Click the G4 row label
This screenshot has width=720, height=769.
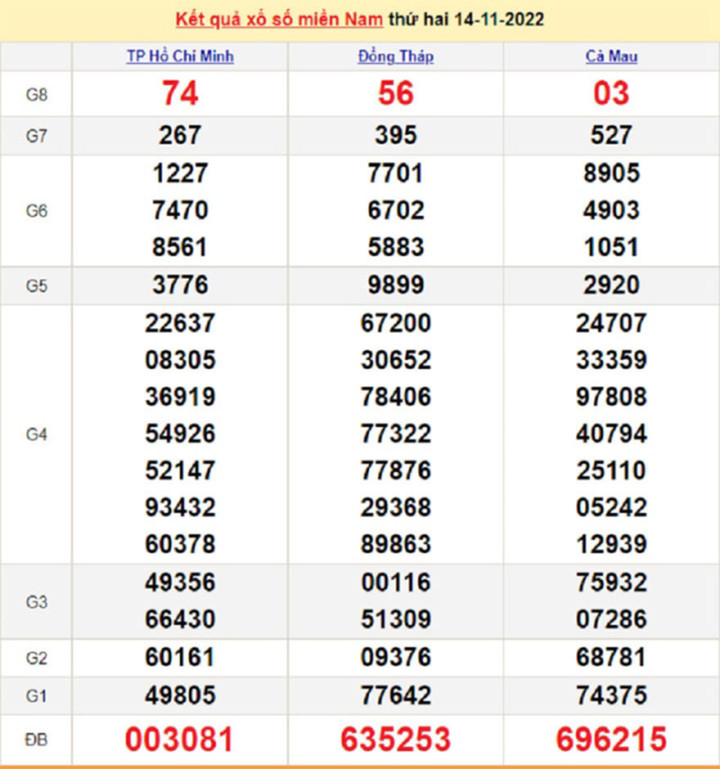[37, 435]
